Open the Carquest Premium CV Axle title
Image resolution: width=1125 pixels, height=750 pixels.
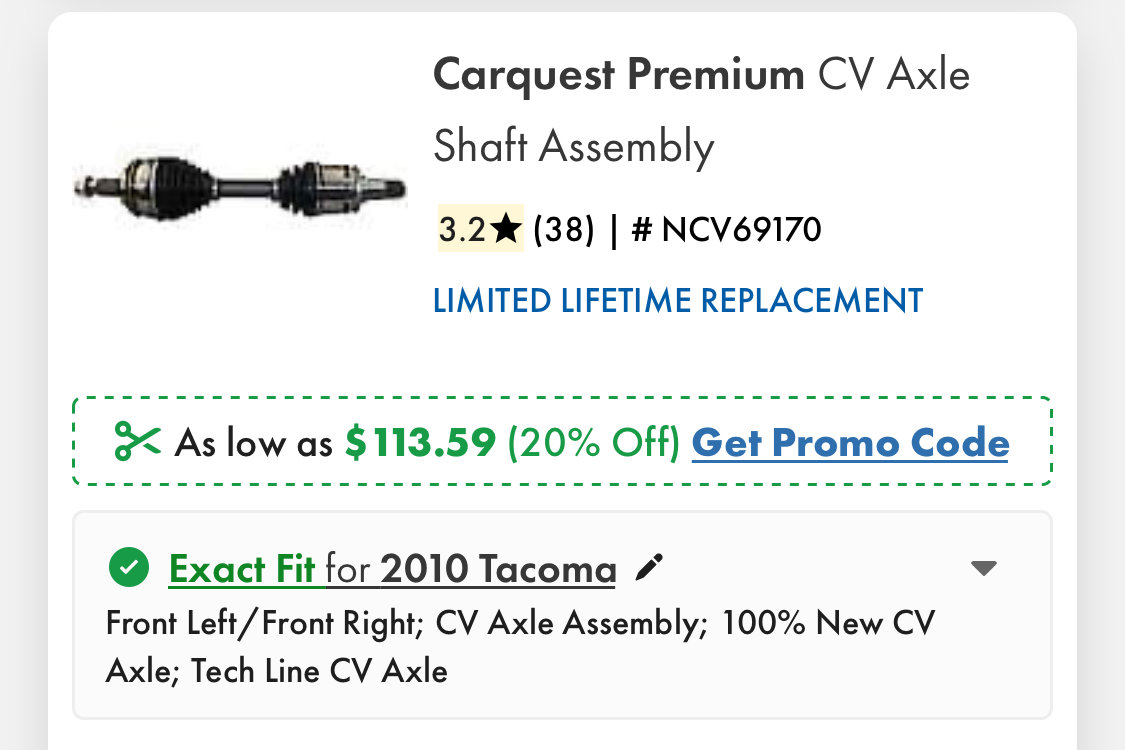click(x=701, y=110)
